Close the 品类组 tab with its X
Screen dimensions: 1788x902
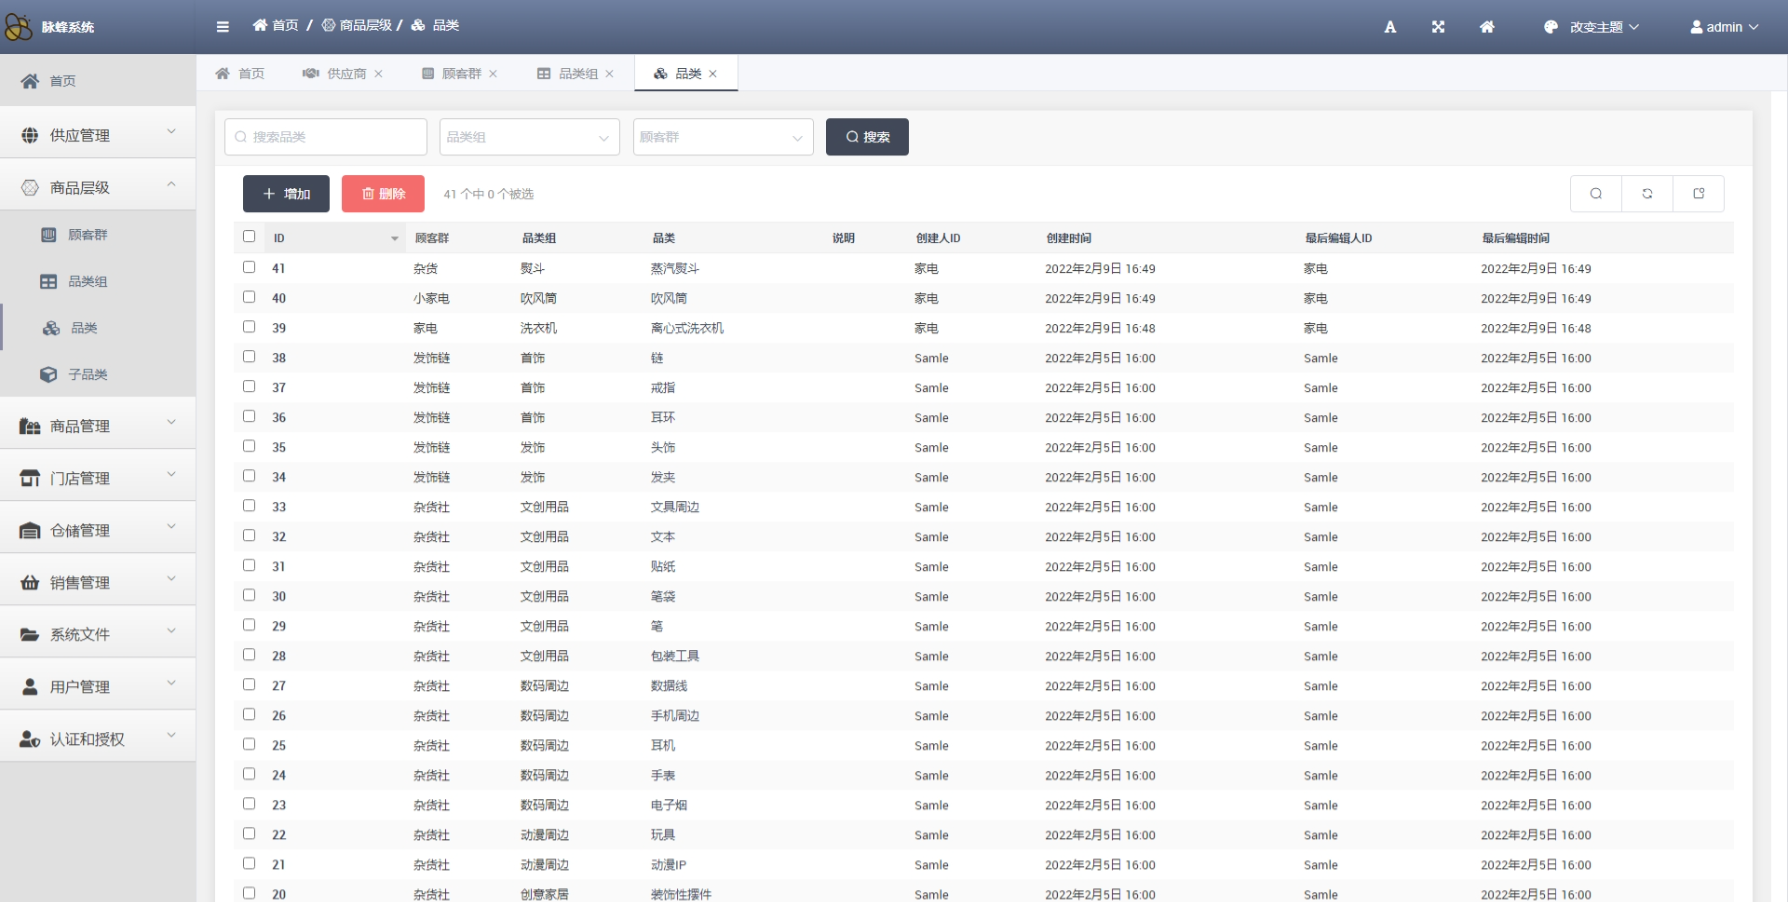point(609,74)
